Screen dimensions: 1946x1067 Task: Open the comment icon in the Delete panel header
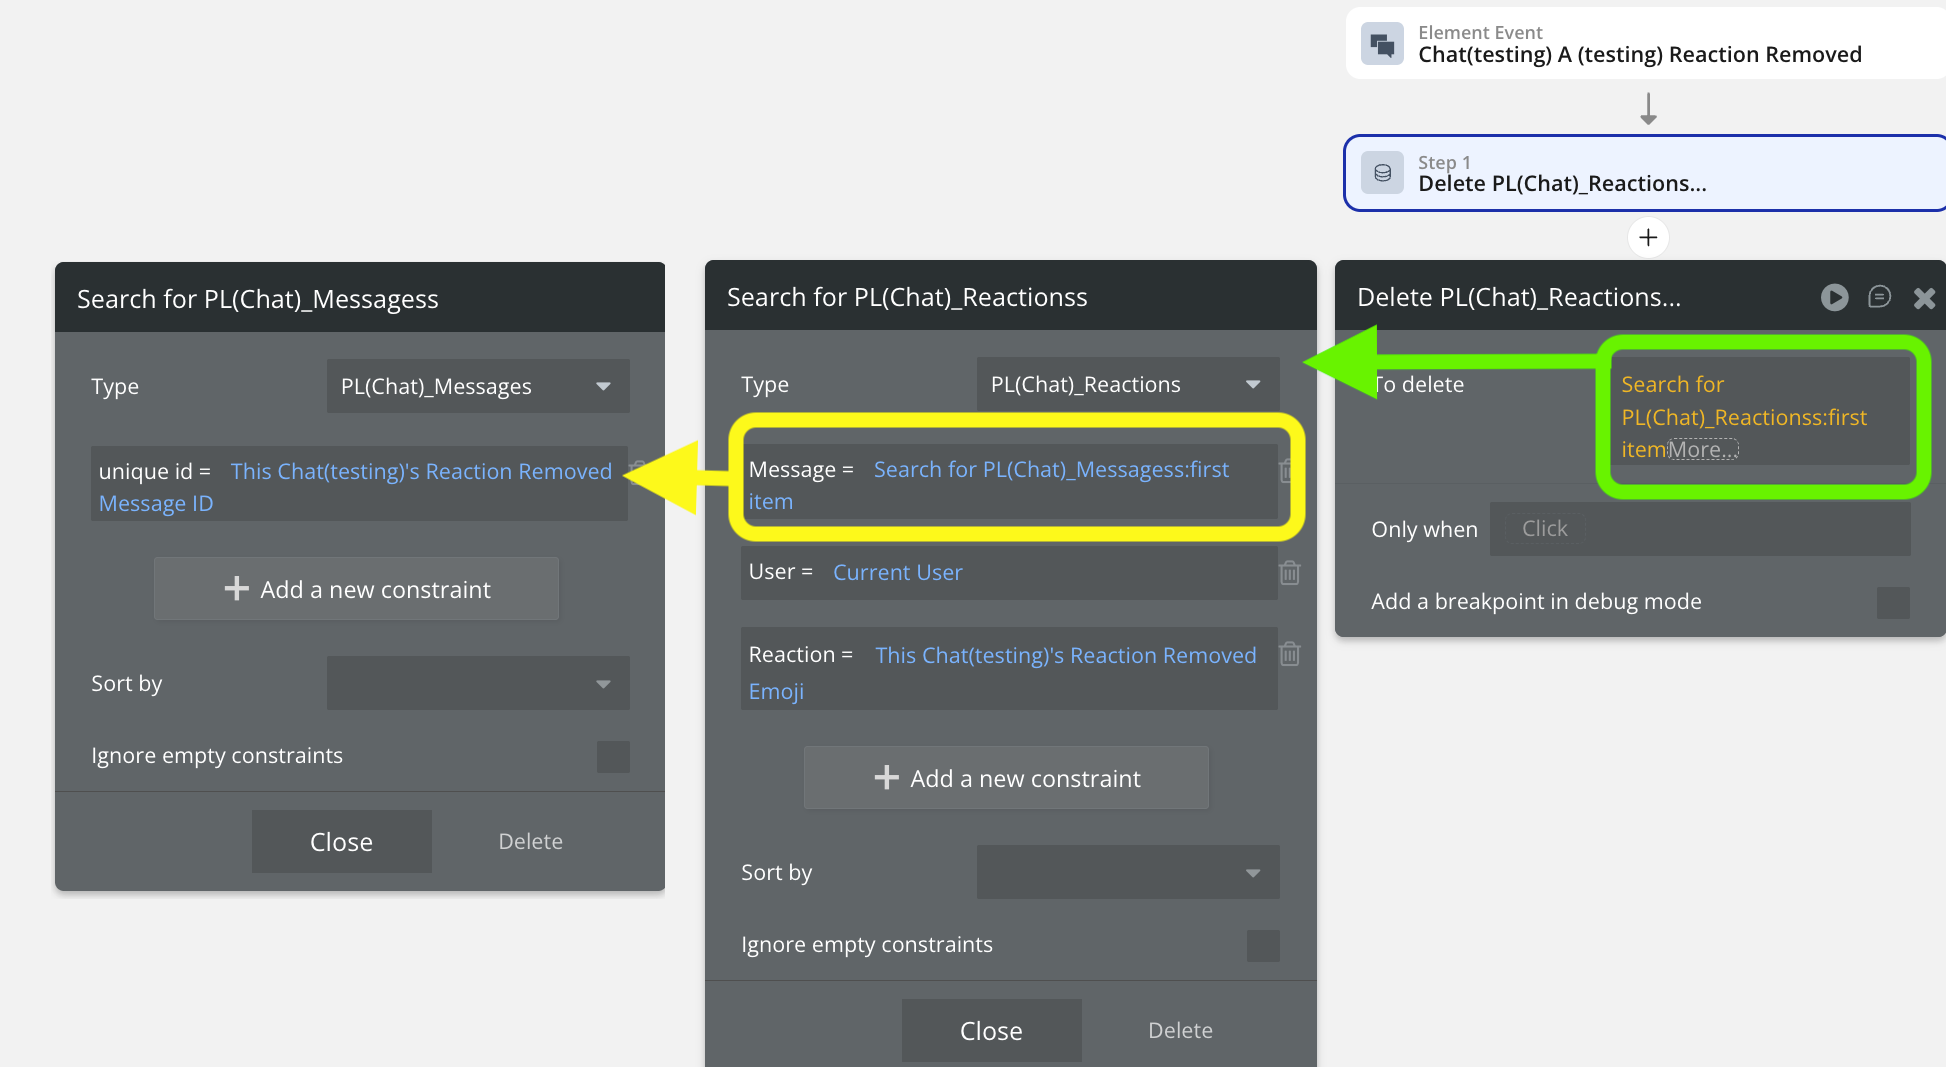(x=1879, y=297)
